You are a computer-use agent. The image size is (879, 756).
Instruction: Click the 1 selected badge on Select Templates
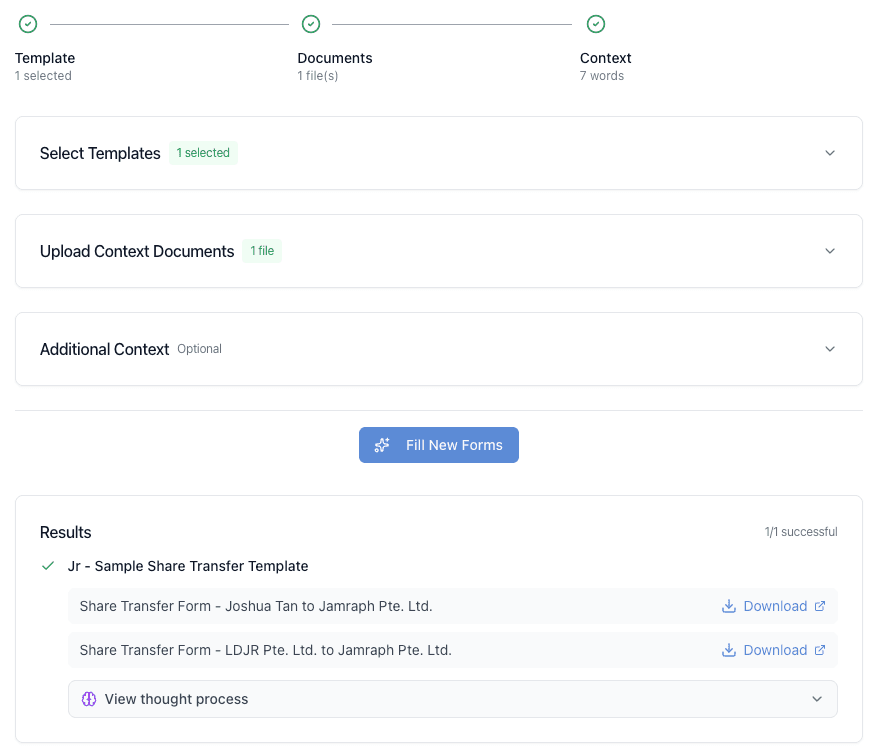[203, 152]
